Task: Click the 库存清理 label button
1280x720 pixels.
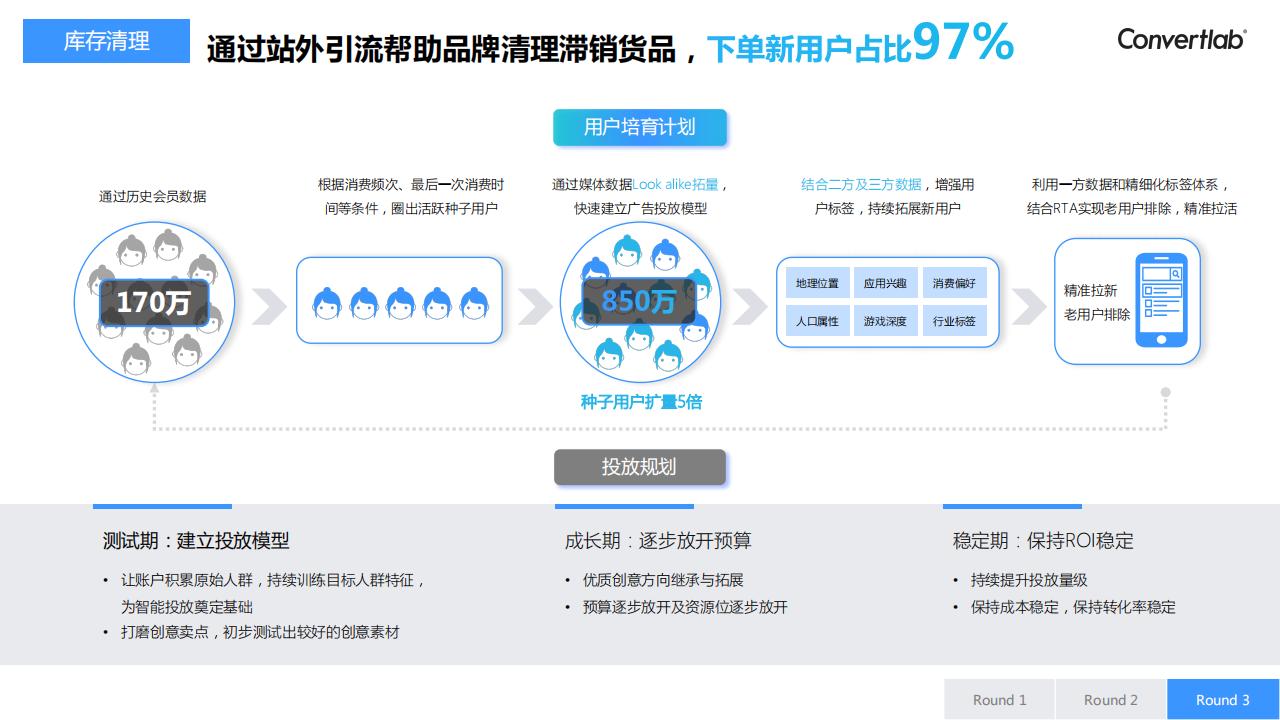Action: [106, 41]
